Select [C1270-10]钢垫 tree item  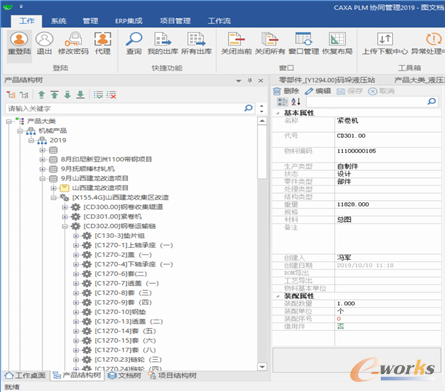click(120, 312)
